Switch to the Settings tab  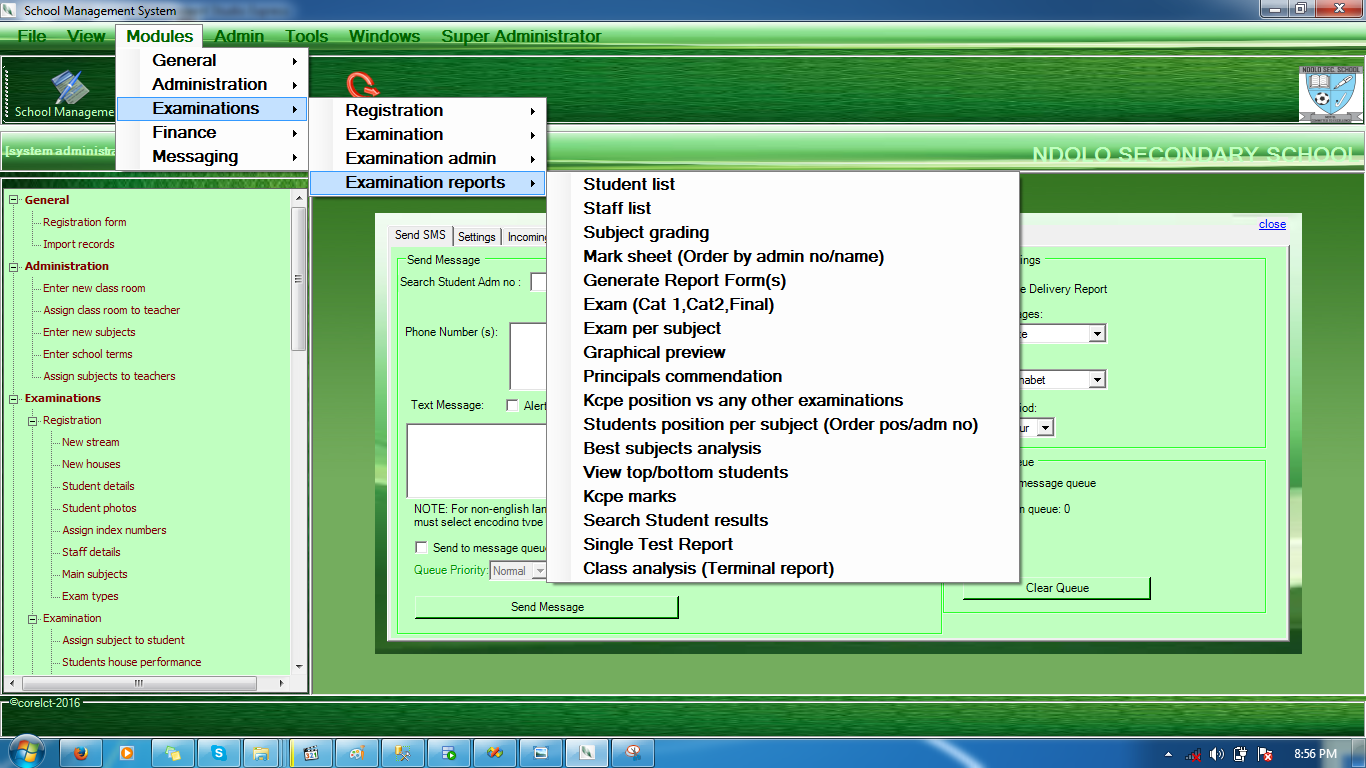[x=477, y=237]
